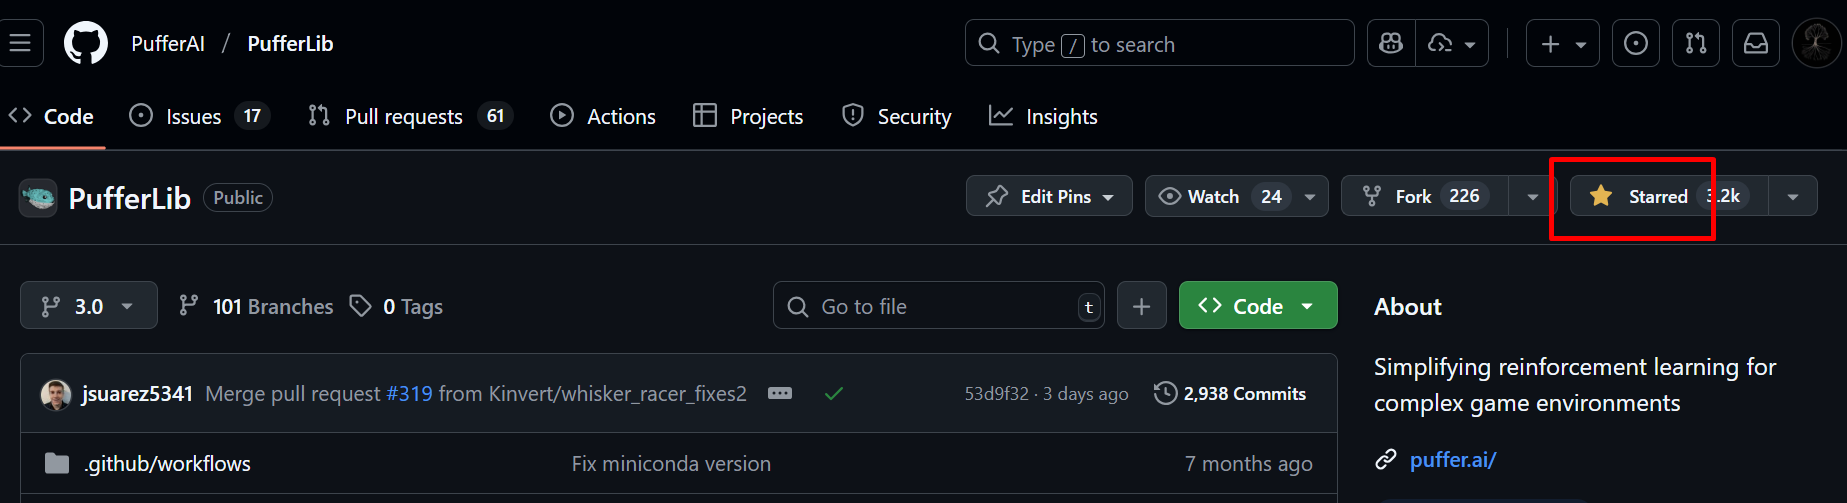
Task: Open the Projects tab
Action: [748, 116]
